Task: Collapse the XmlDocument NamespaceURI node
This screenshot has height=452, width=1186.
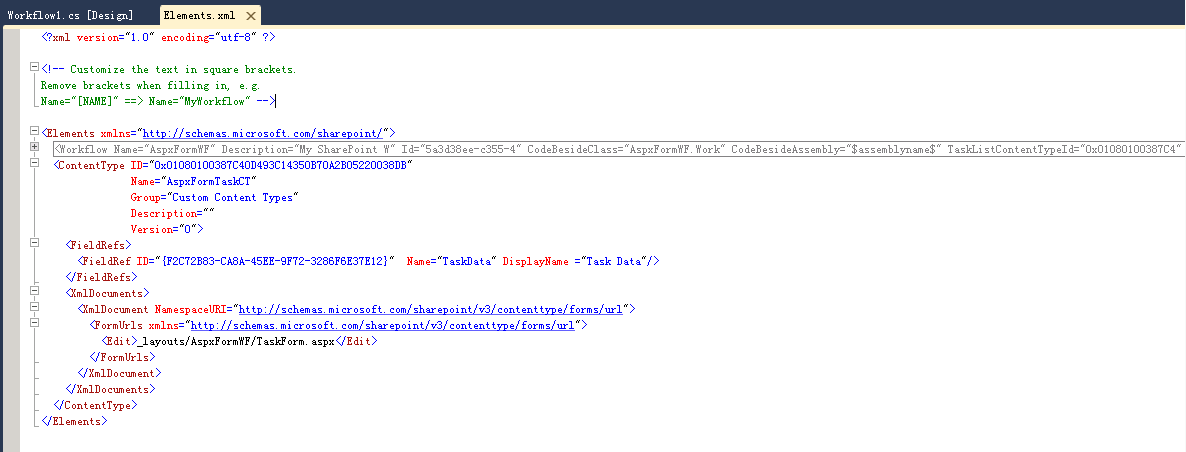Action: [x=33, y=306]
